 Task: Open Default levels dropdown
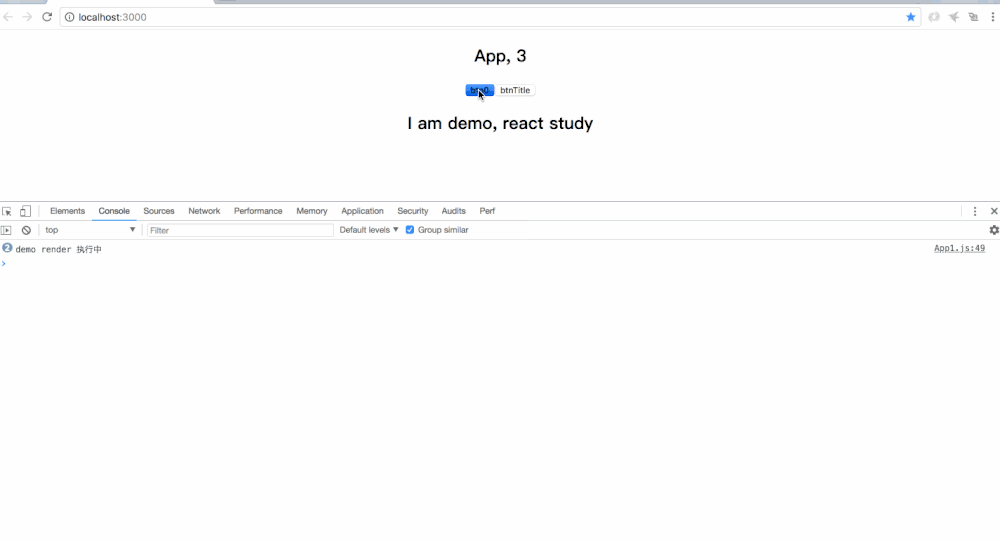coord(369,230)
